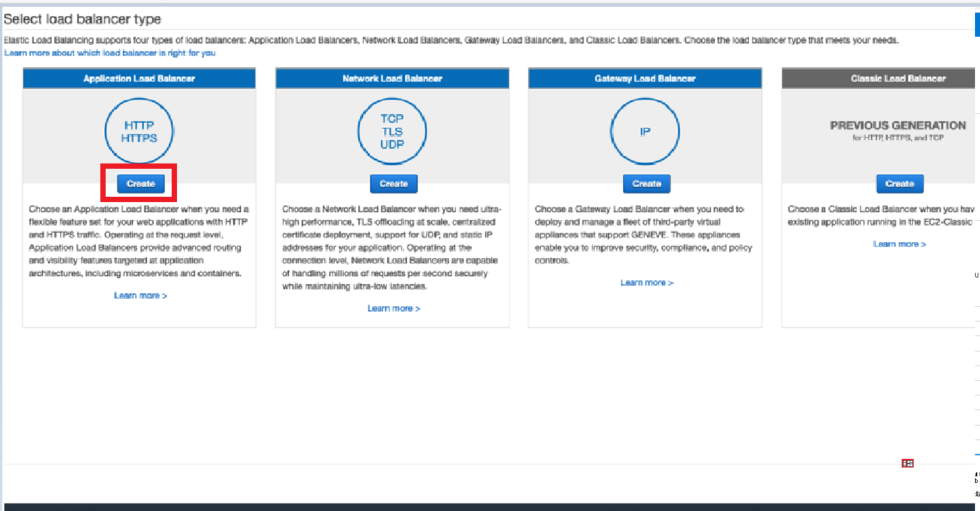
Task: Click the Network Load Balancer description paragraph
Action: pos(392,247)
